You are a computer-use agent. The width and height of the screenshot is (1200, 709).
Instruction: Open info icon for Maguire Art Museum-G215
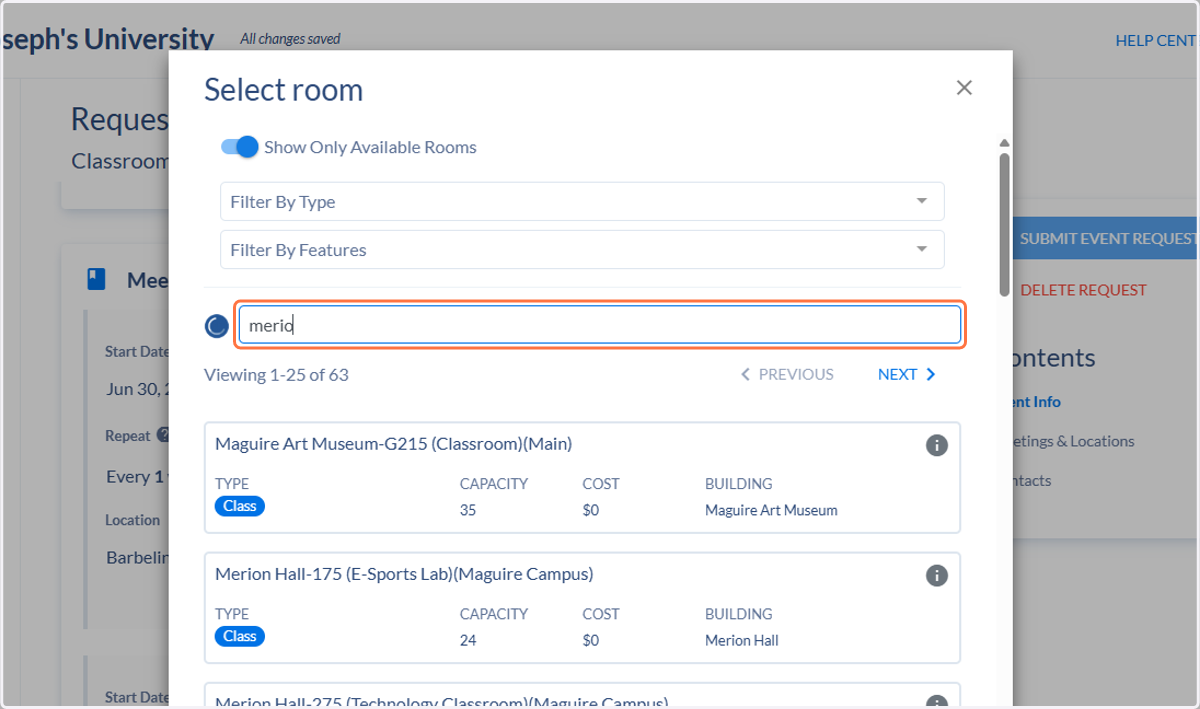(x=936, y=445)
